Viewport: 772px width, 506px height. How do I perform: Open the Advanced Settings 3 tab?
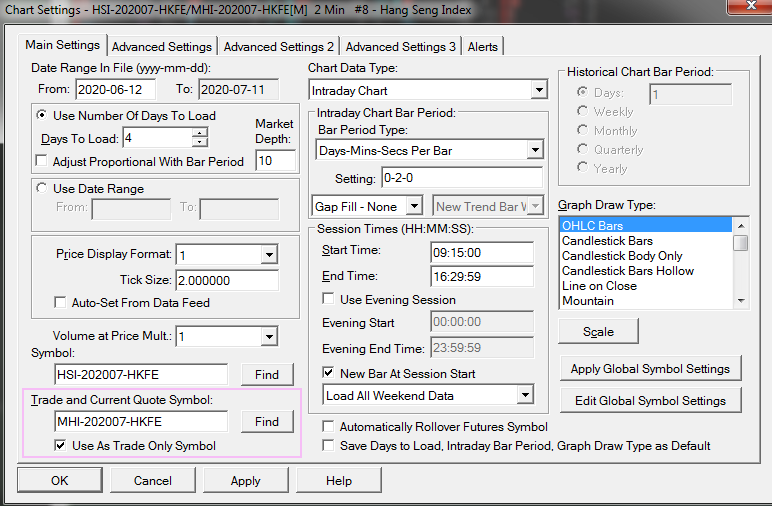click(400, 47)
